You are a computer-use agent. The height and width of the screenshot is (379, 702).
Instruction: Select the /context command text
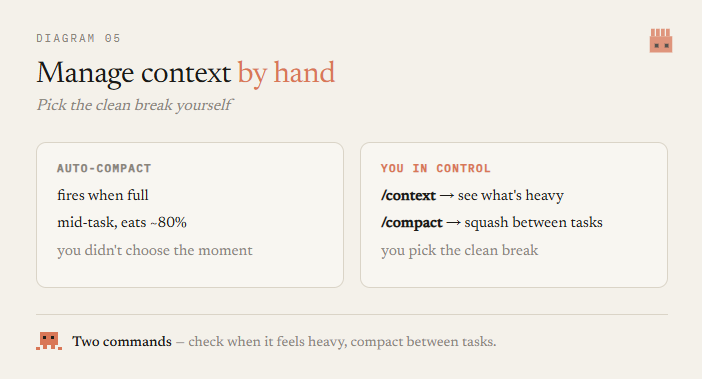point(408,196)
